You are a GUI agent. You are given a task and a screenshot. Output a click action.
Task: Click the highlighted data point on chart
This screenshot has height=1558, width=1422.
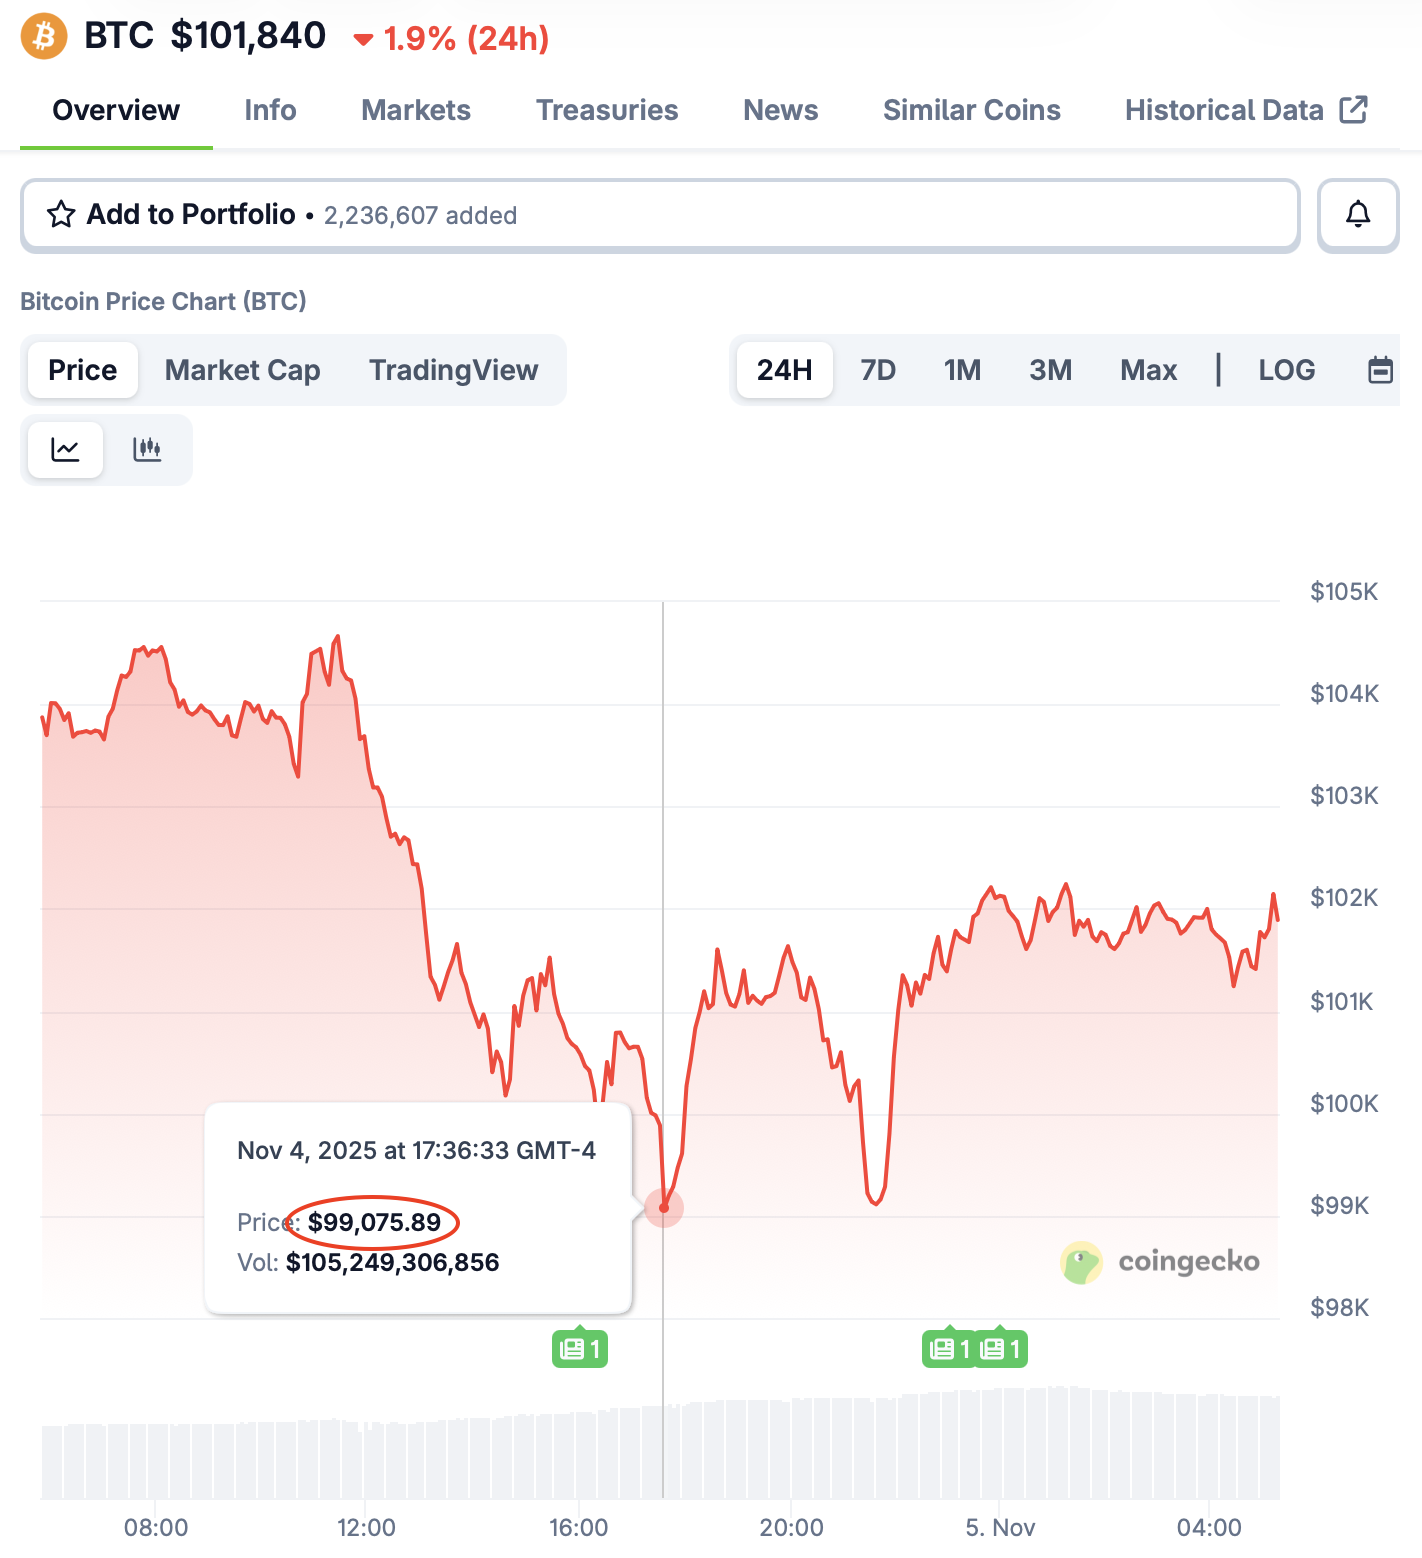click(x=664, y=1208)
